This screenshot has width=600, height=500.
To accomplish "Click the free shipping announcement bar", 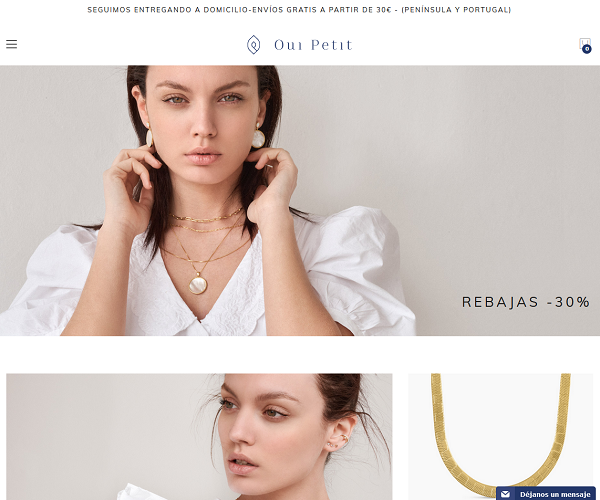I will (x=299, y=10).
